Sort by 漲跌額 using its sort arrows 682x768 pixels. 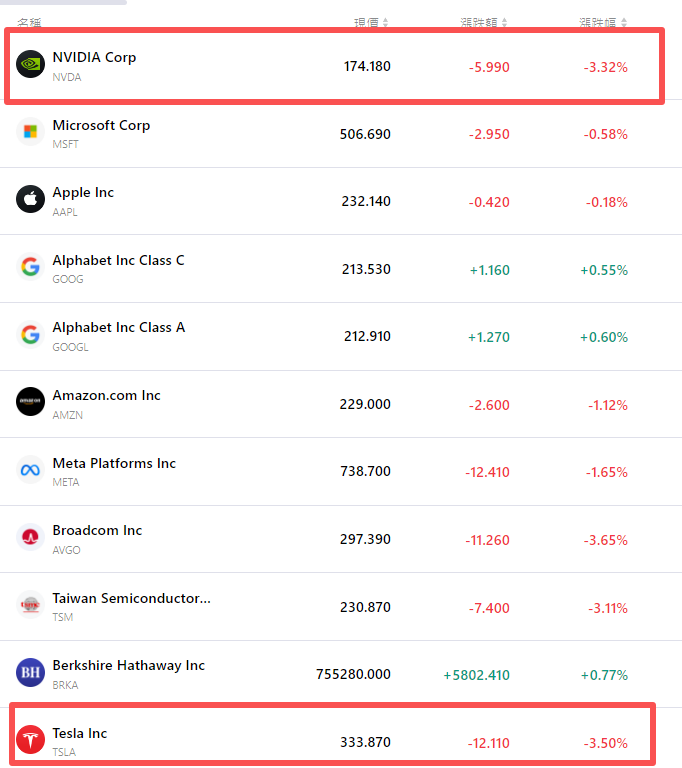pos(505,22)
